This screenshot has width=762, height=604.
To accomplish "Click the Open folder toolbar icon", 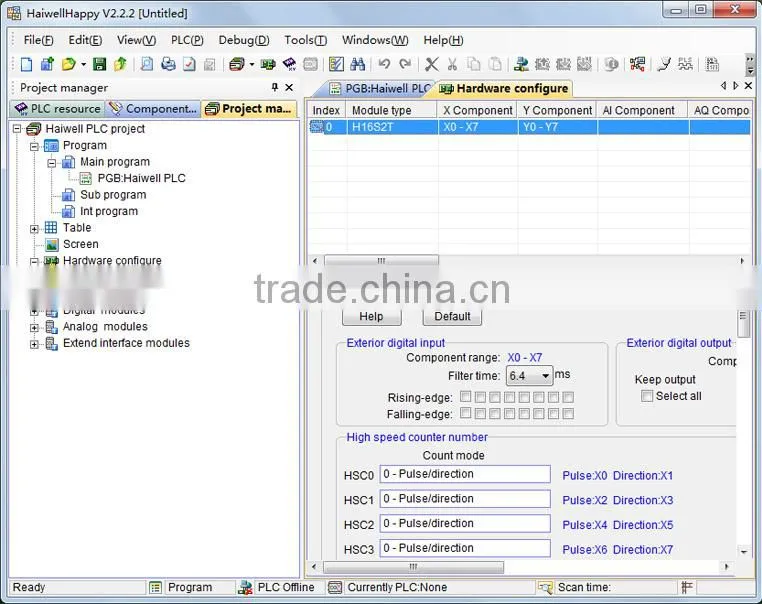I will (68, 64).
